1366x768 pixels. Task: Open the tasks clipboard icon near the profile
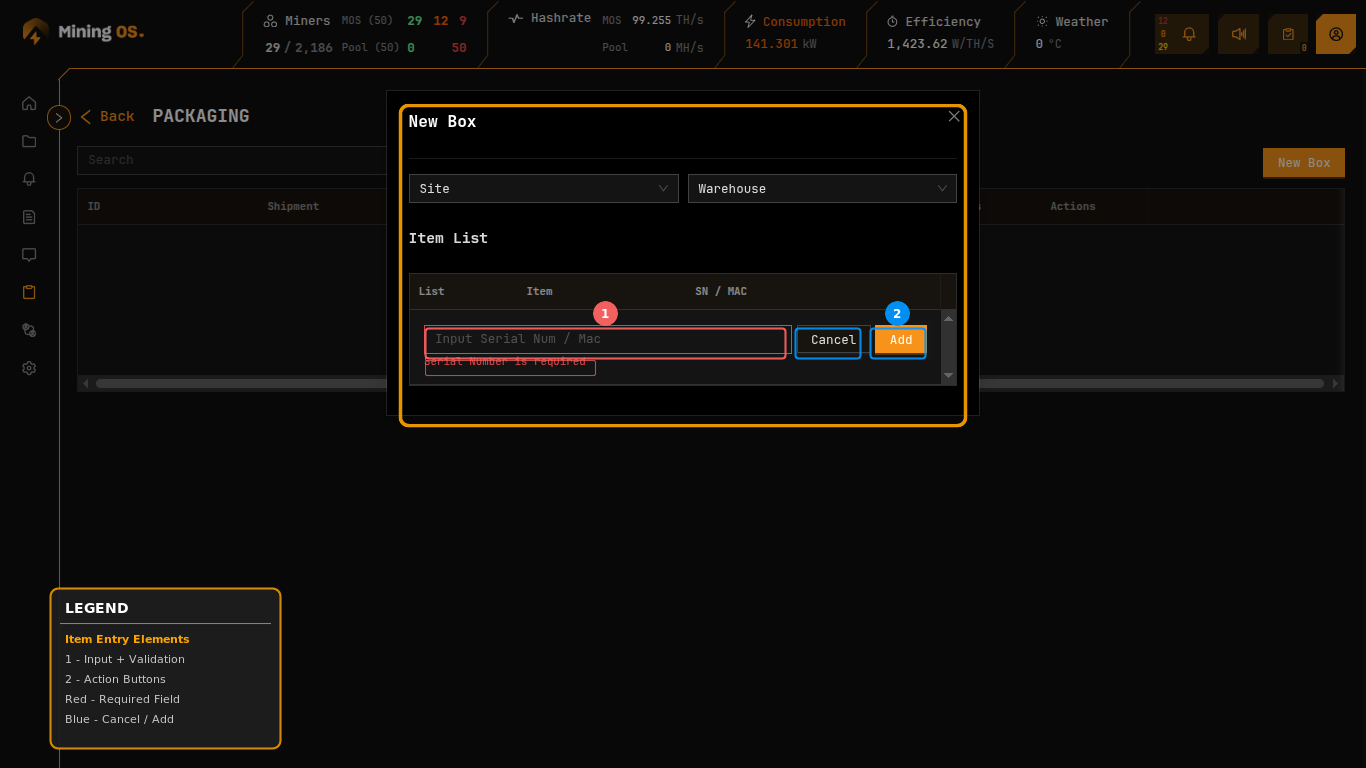[x=1287, y=33]
